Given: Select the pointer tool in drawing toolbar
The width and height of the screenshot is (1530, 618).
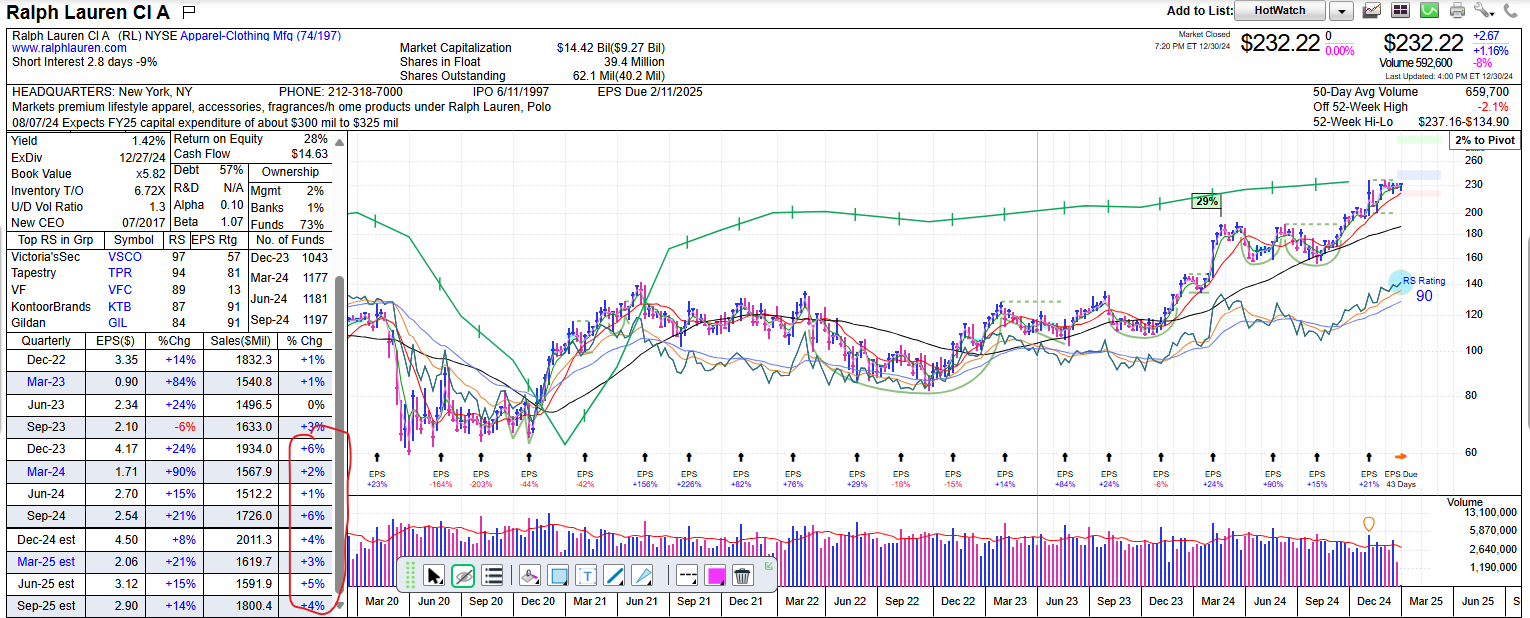Looking at the screenshot, I should pyautogui.click(x=434, y=575).
